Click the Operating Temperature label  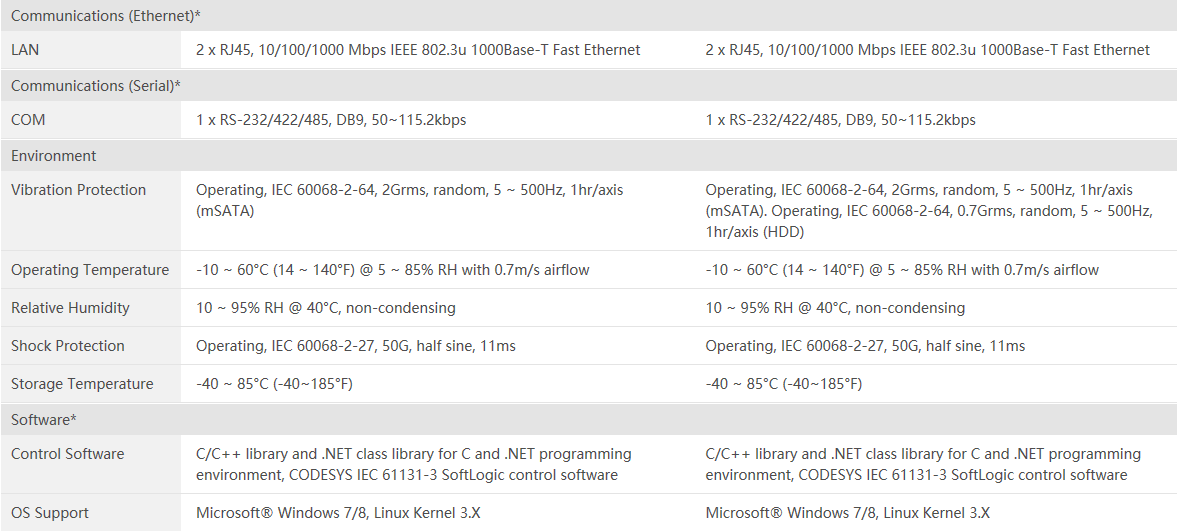(89, 270)
